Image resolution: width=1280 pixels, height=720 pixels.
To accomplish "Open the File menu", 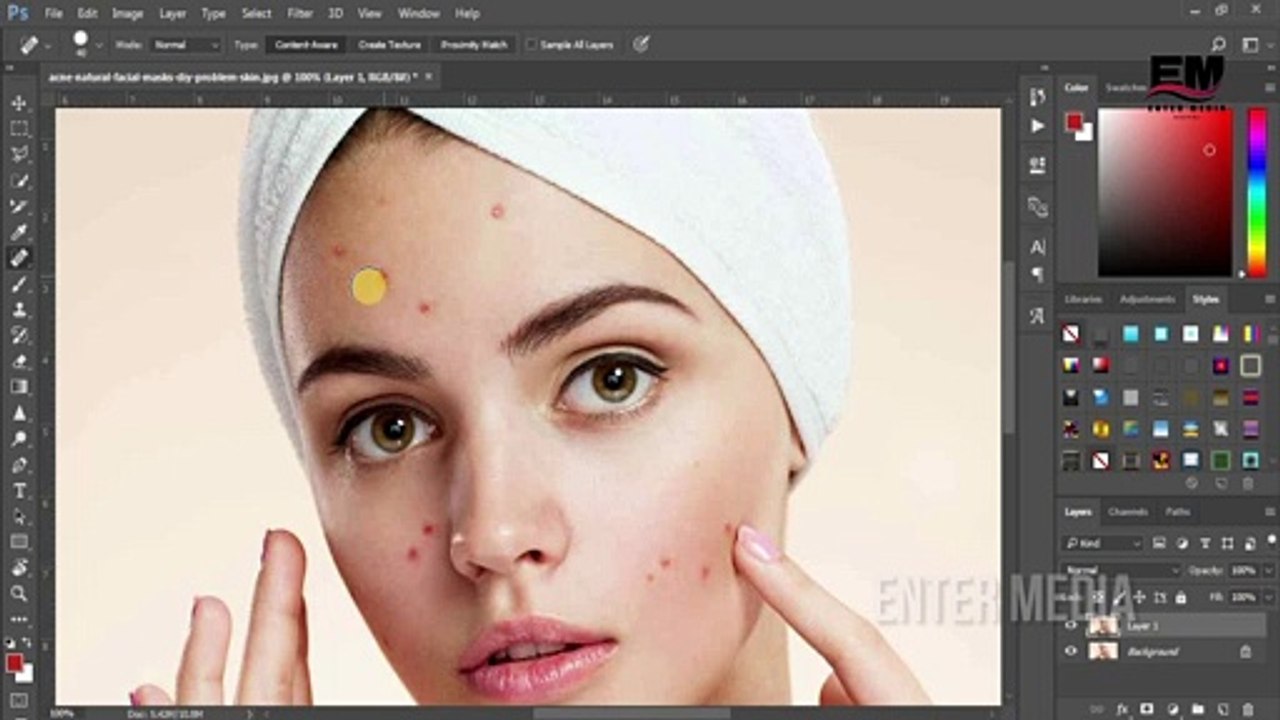I will 53,14.
